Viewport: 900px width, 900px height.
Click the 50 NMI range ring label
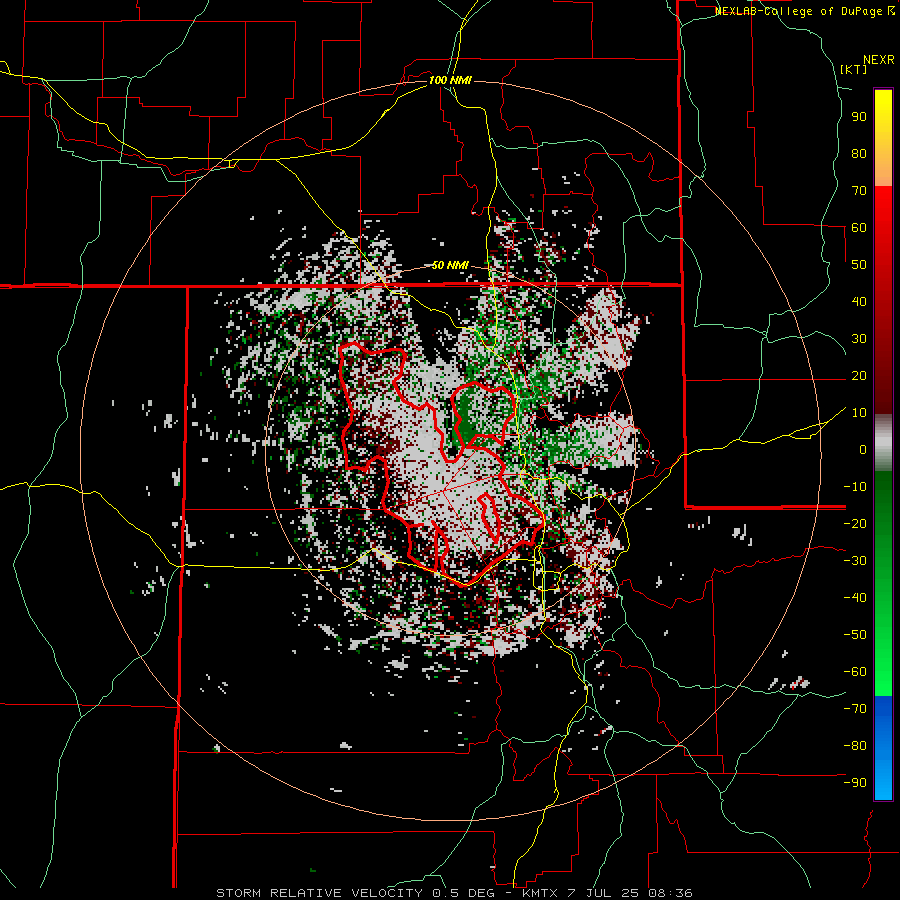(450, 265)
